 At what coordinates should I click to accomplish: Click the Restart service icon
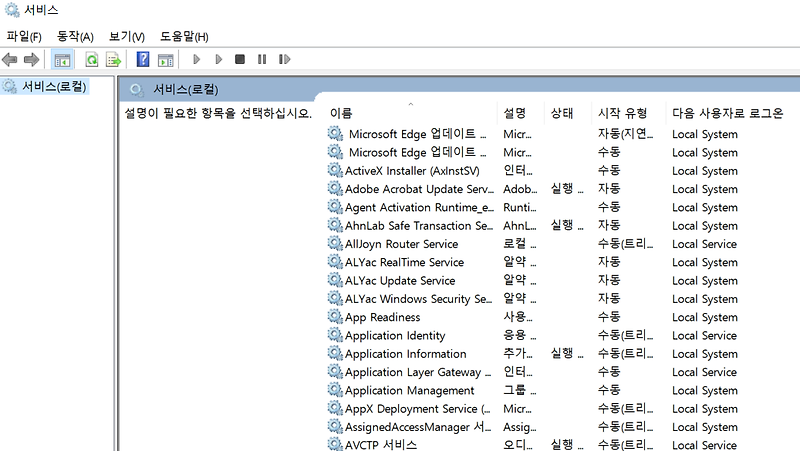click(284, 59)
